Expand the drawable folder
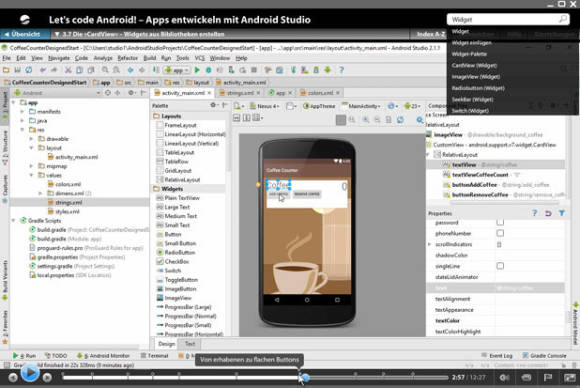580x388 pixels. pos(31,139)
